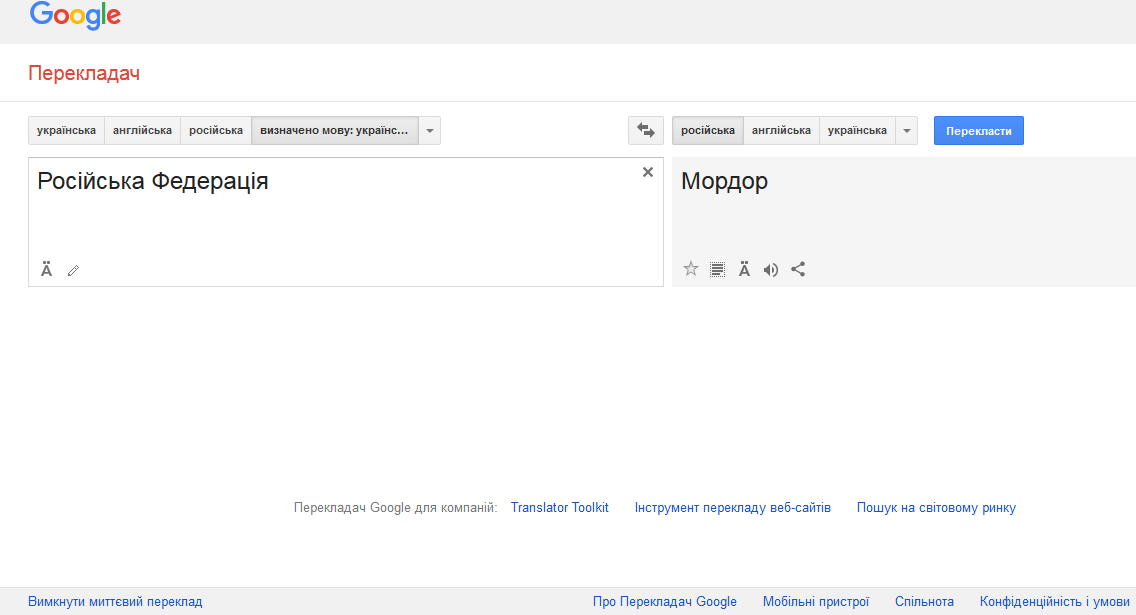Expand the target language dropdown arrow
Image resolution: width=1136 pixels, height=615 pixels.
907,130
